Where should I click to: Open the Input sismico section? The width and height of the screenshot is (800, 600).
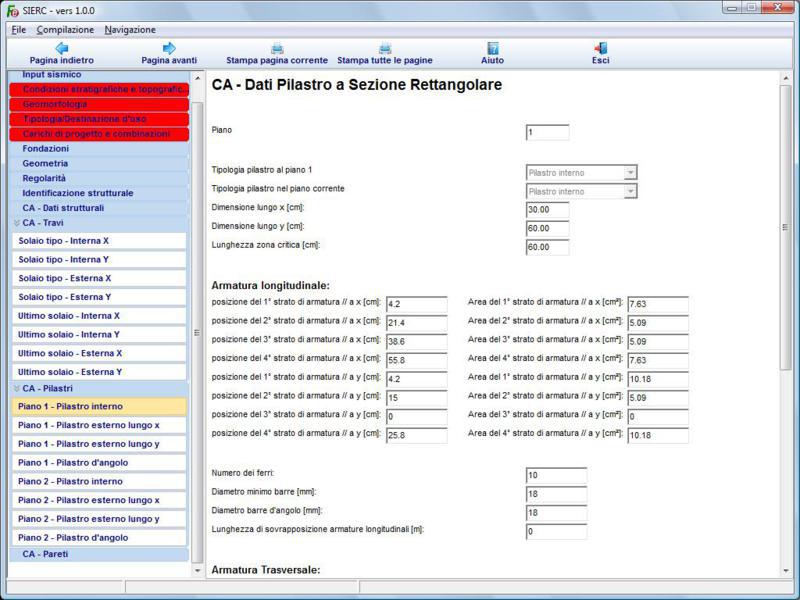click(99, 75)
